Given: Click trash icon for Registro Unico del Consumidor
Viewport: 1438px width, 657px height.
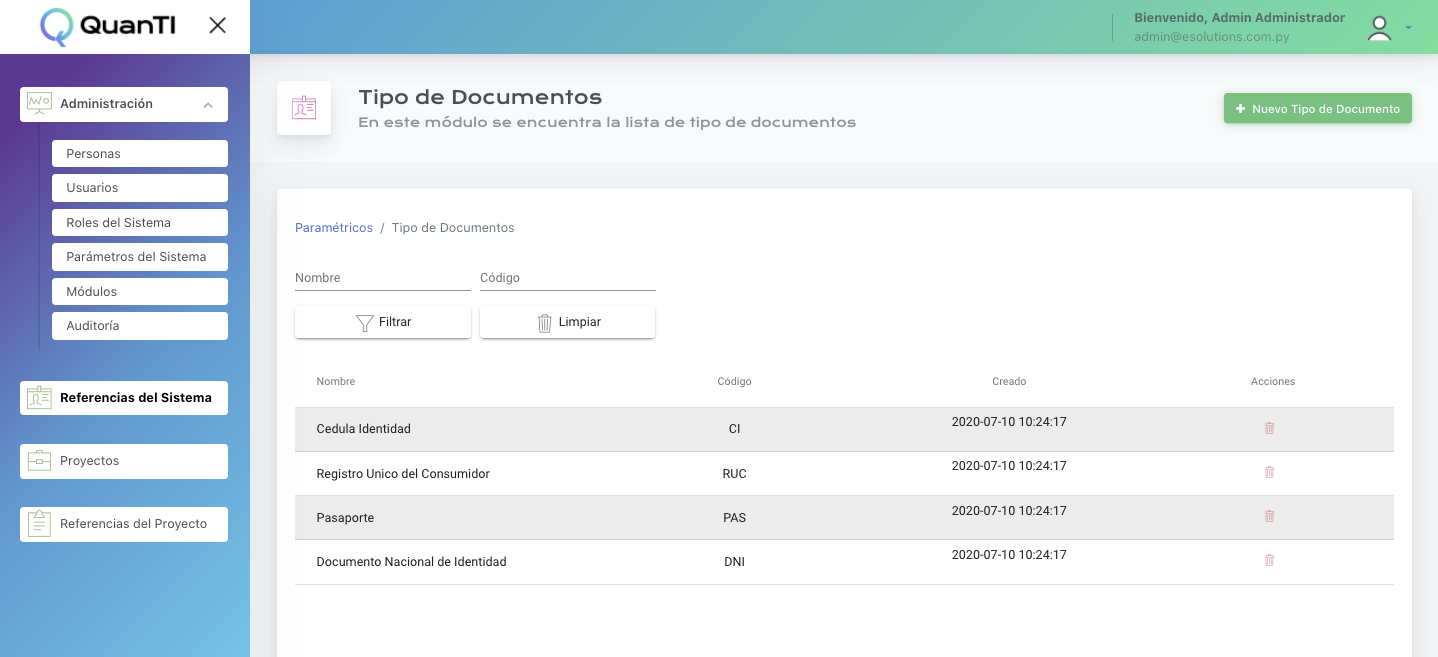Looking at the screenshot, I should 1269,472.
